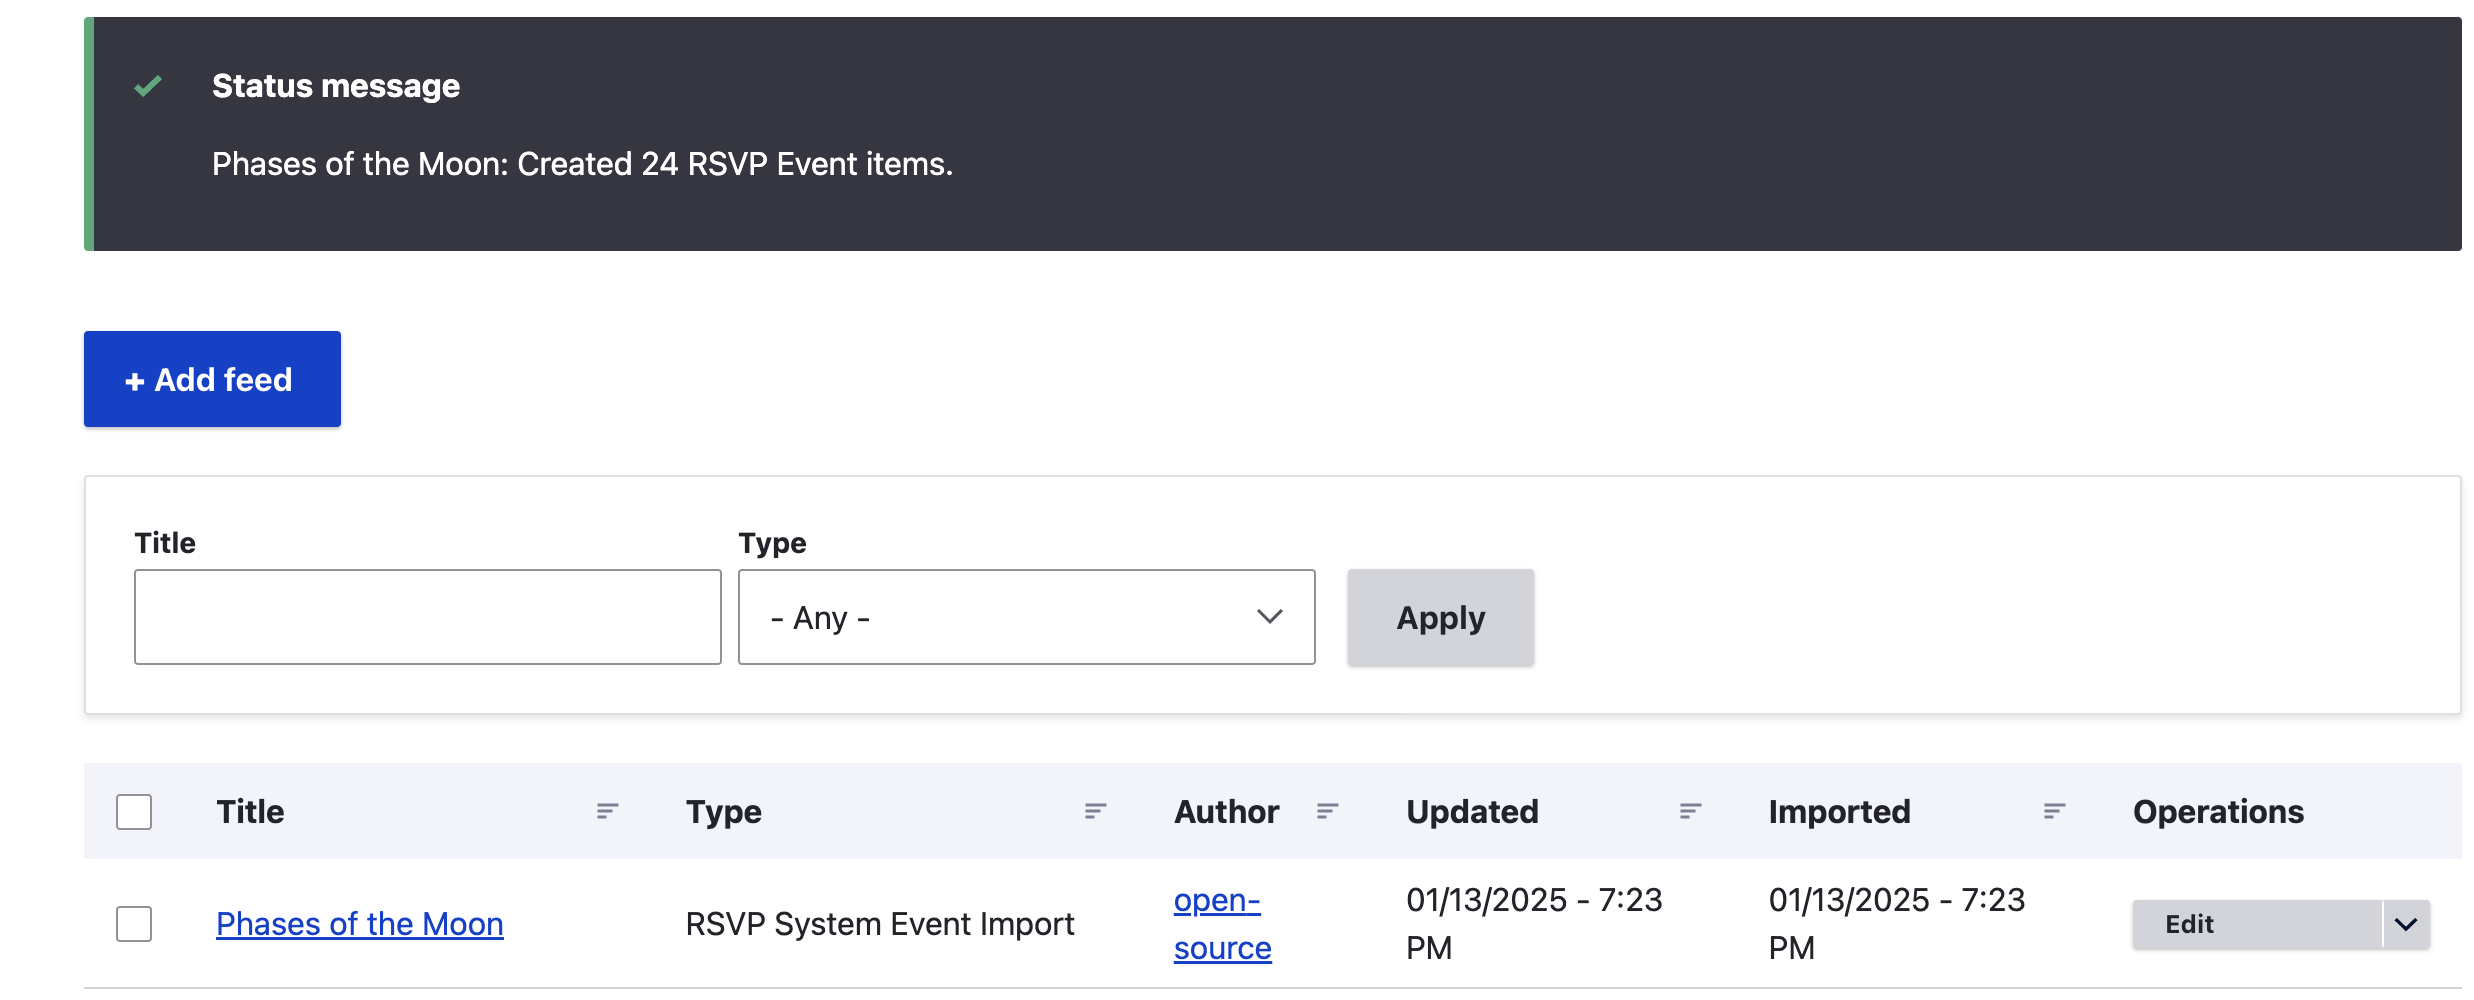This screenshot has width=2474, height=1000.
Task: Click the Type column header text
Action: coord(724,812)
